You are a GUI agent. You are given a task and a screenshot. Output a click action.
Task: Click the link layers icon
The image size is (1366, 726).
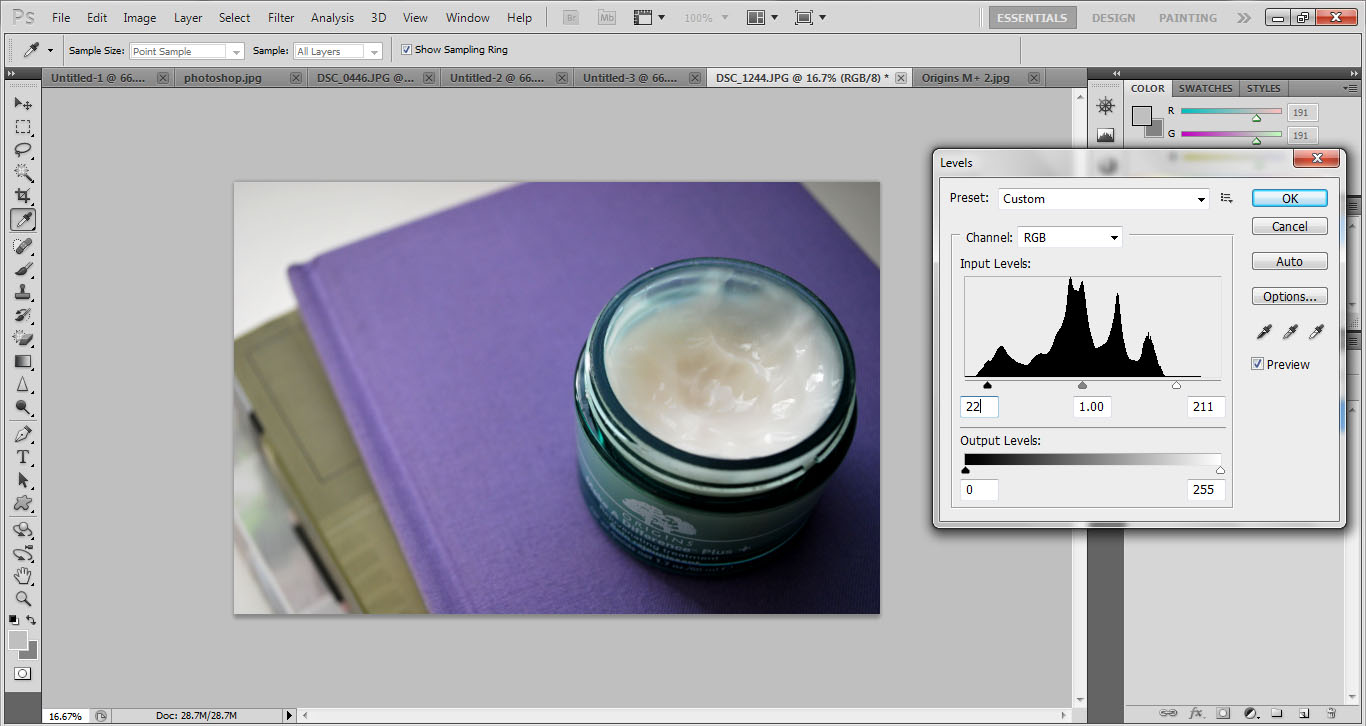(1168, 713)
